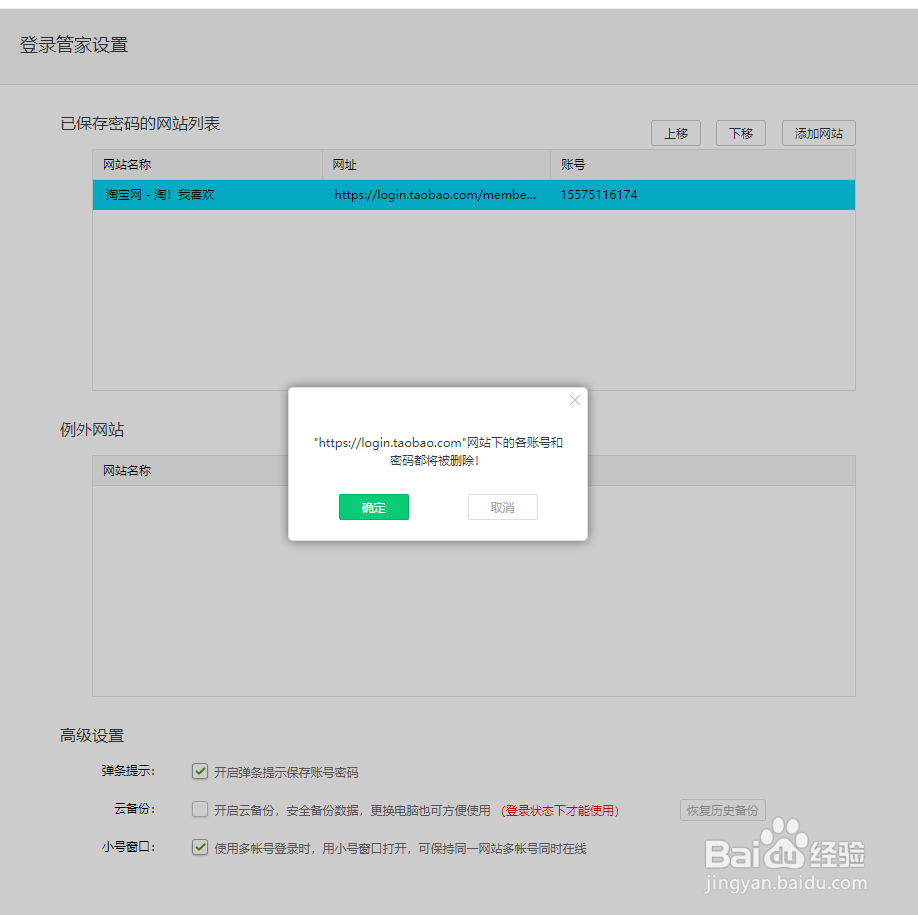Click the 小号窗口 setting label
The image size is (918, 915).
click(x=128, y=847)
